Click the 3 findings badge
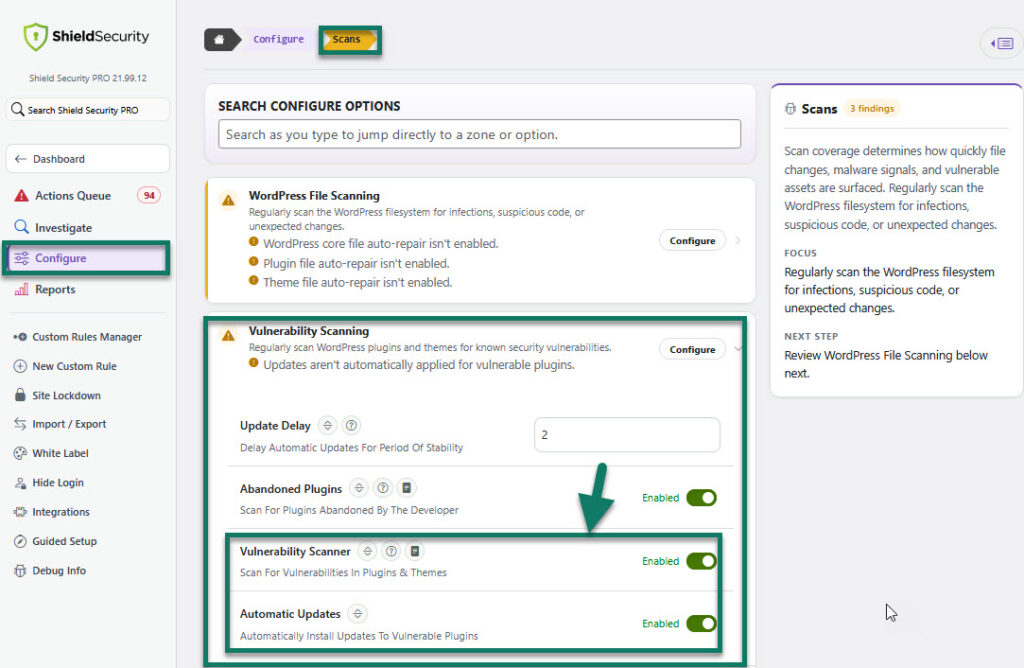The image size is (1024, 668). (872, 108)
